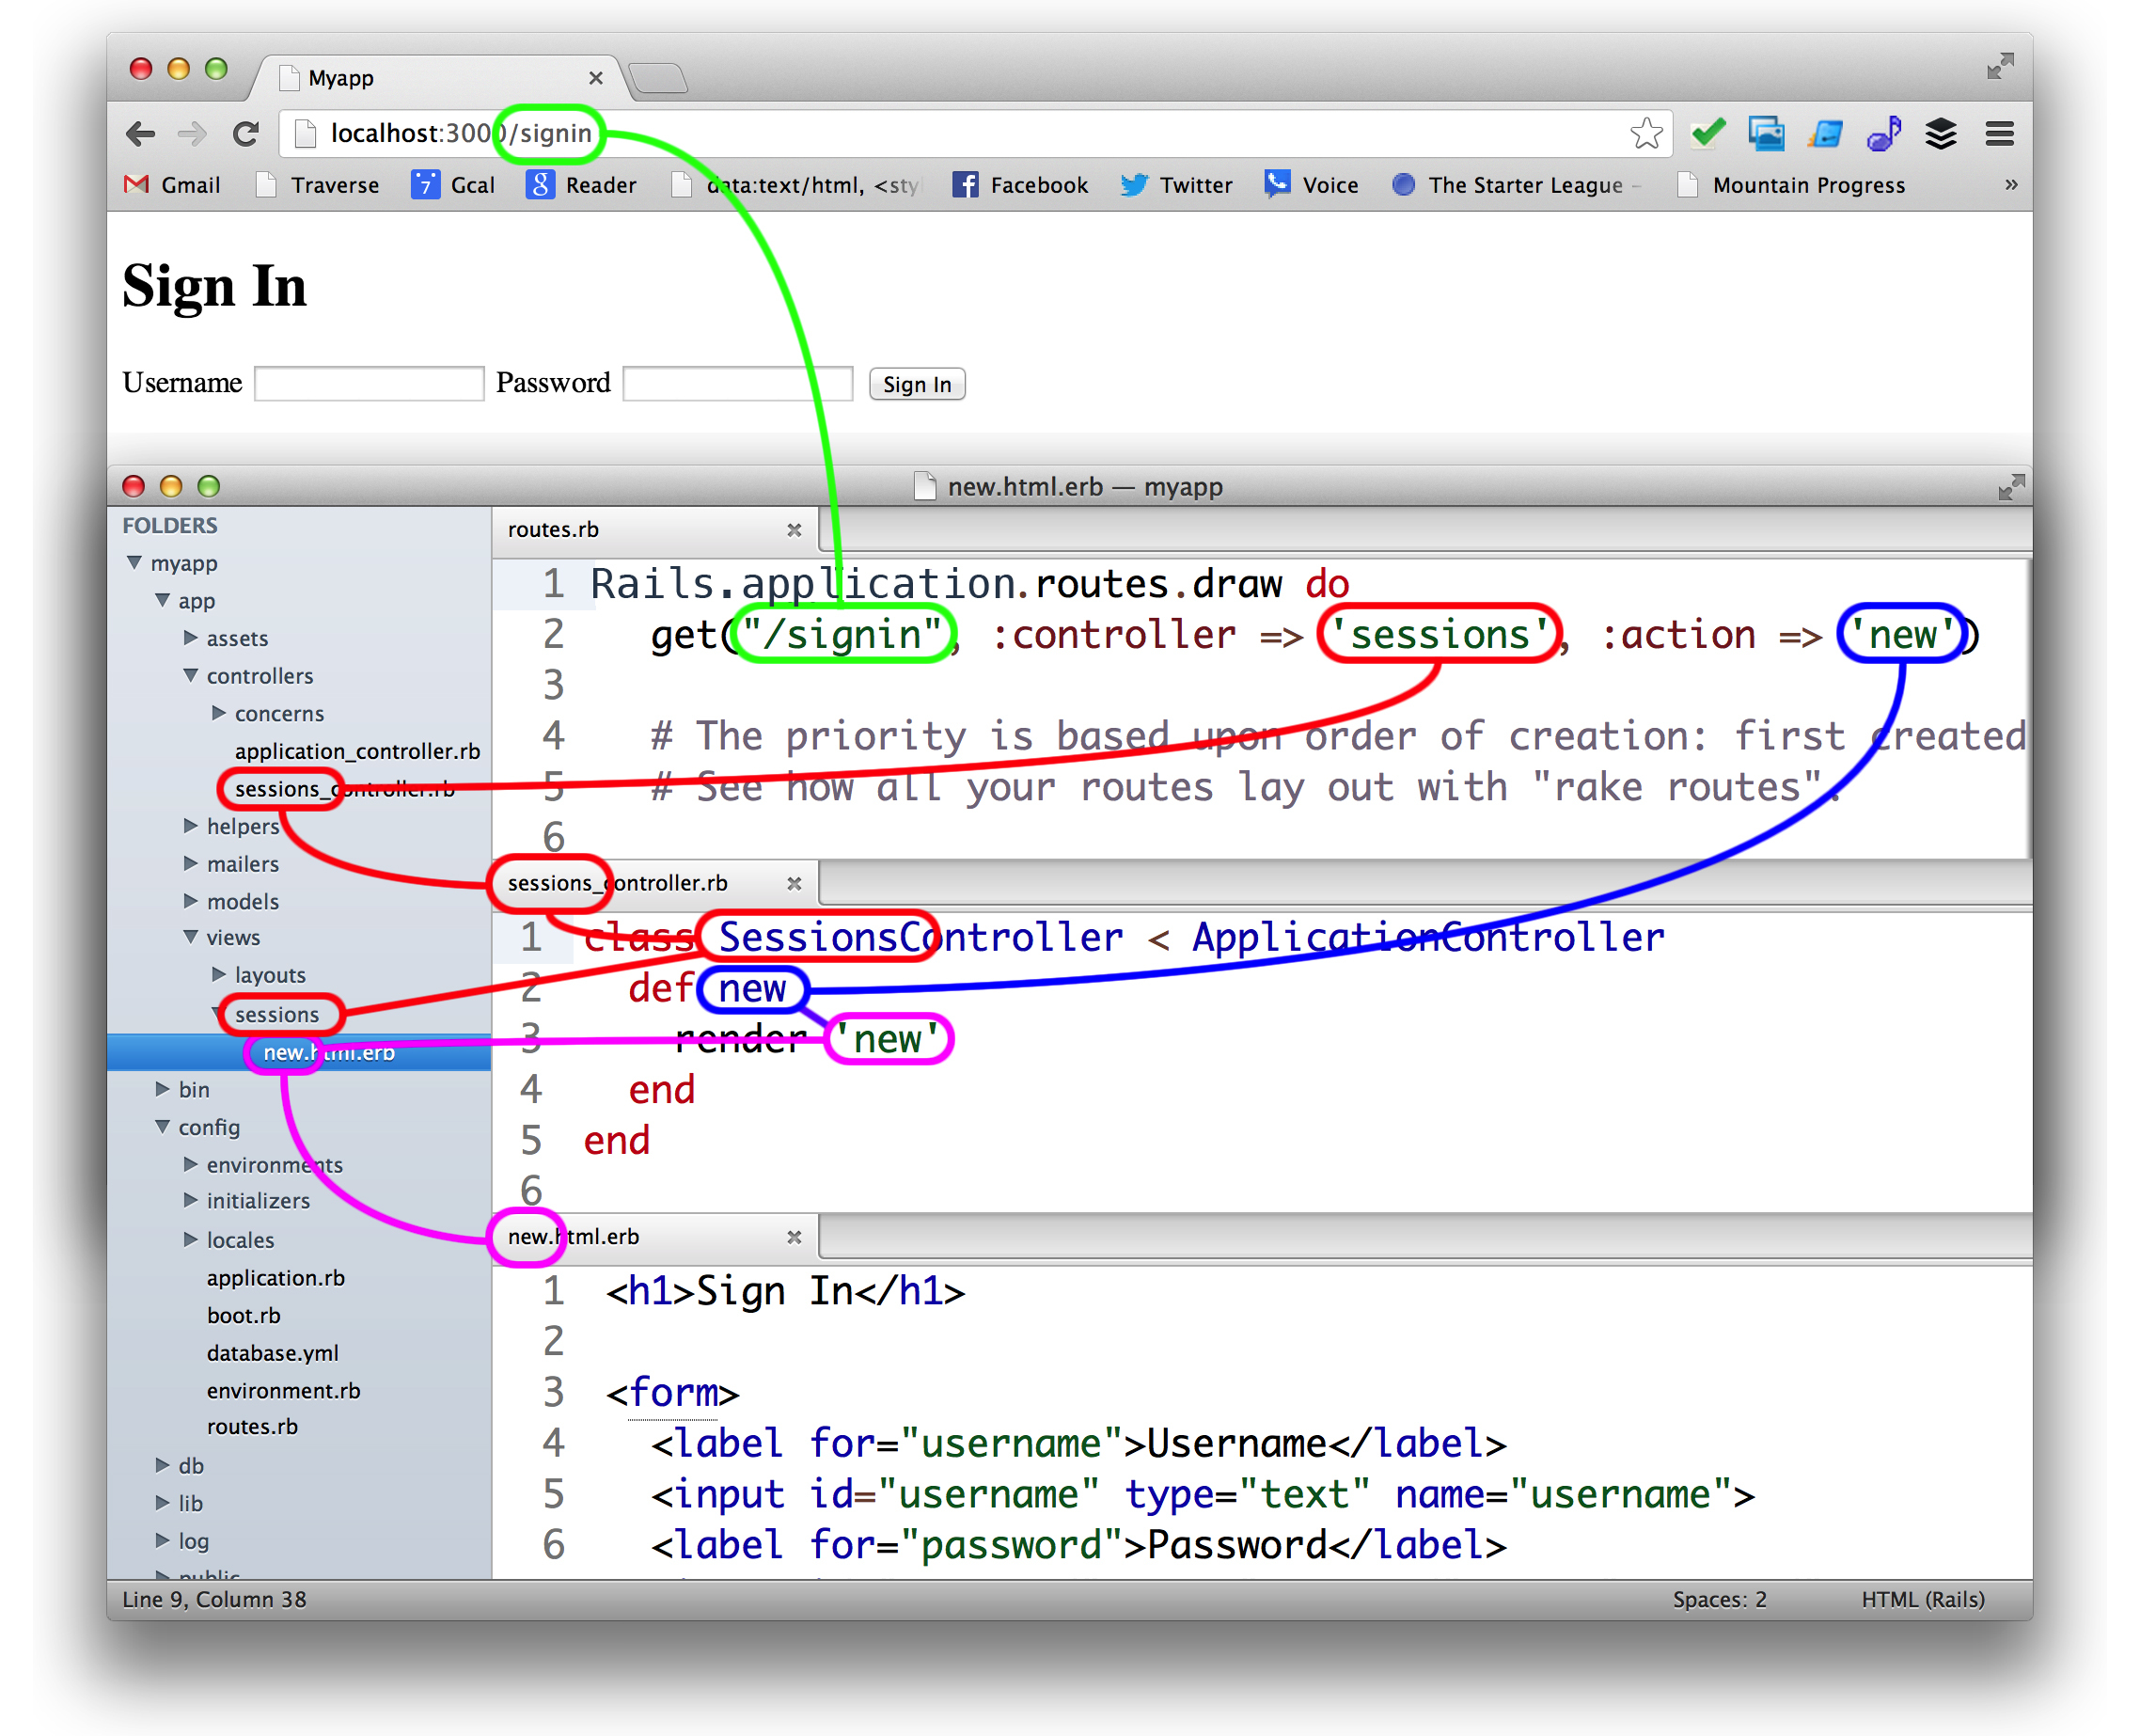Screen dimensions: 2140x1736
Task: Click the browser reload icon
Action: click(246, 133)
